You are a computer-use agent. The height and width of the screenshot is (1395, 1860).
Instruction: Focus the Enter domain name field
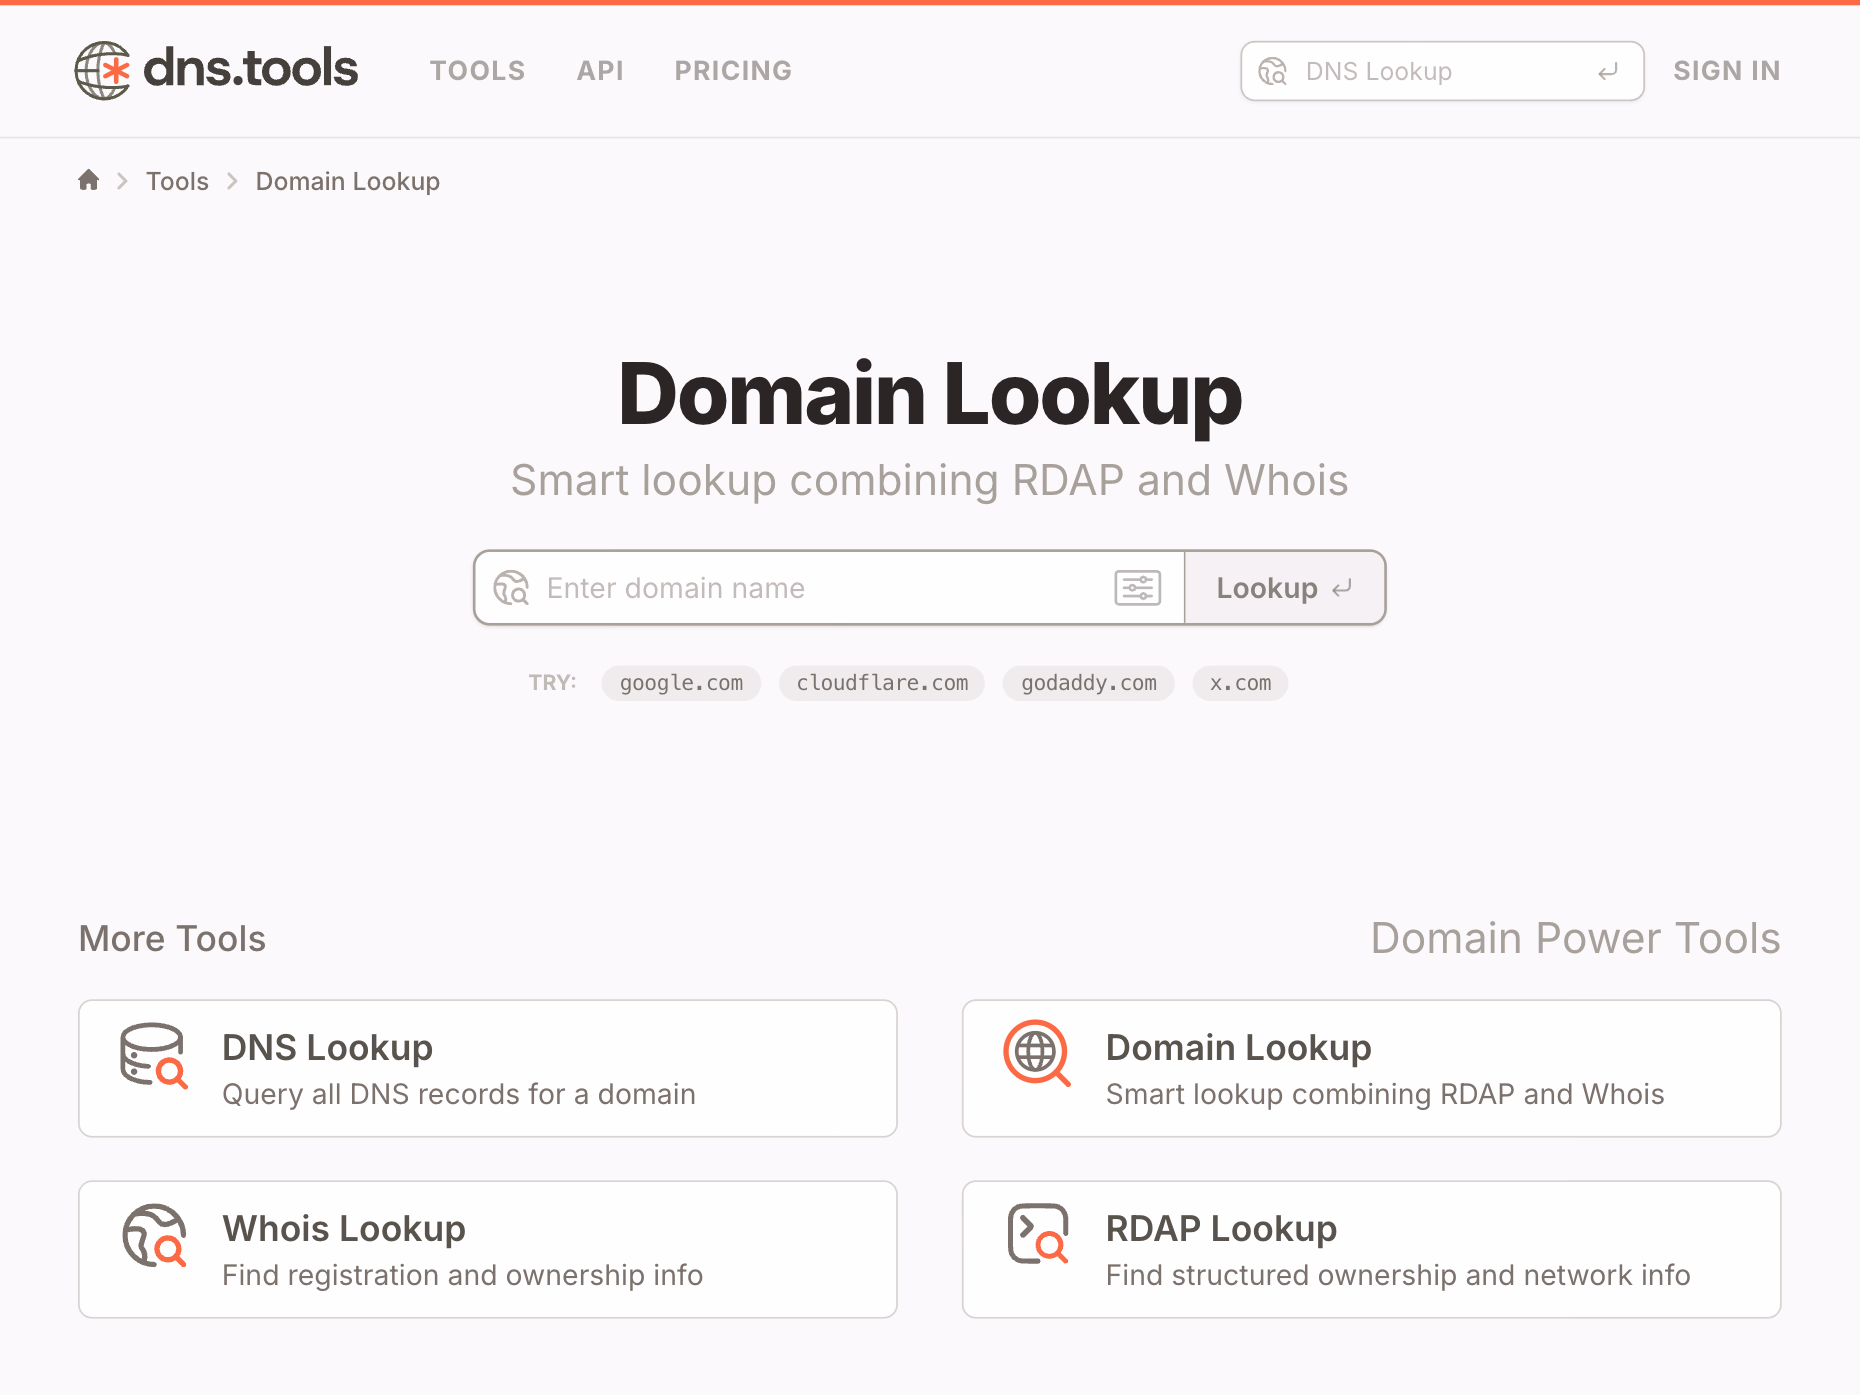[828, 588]
